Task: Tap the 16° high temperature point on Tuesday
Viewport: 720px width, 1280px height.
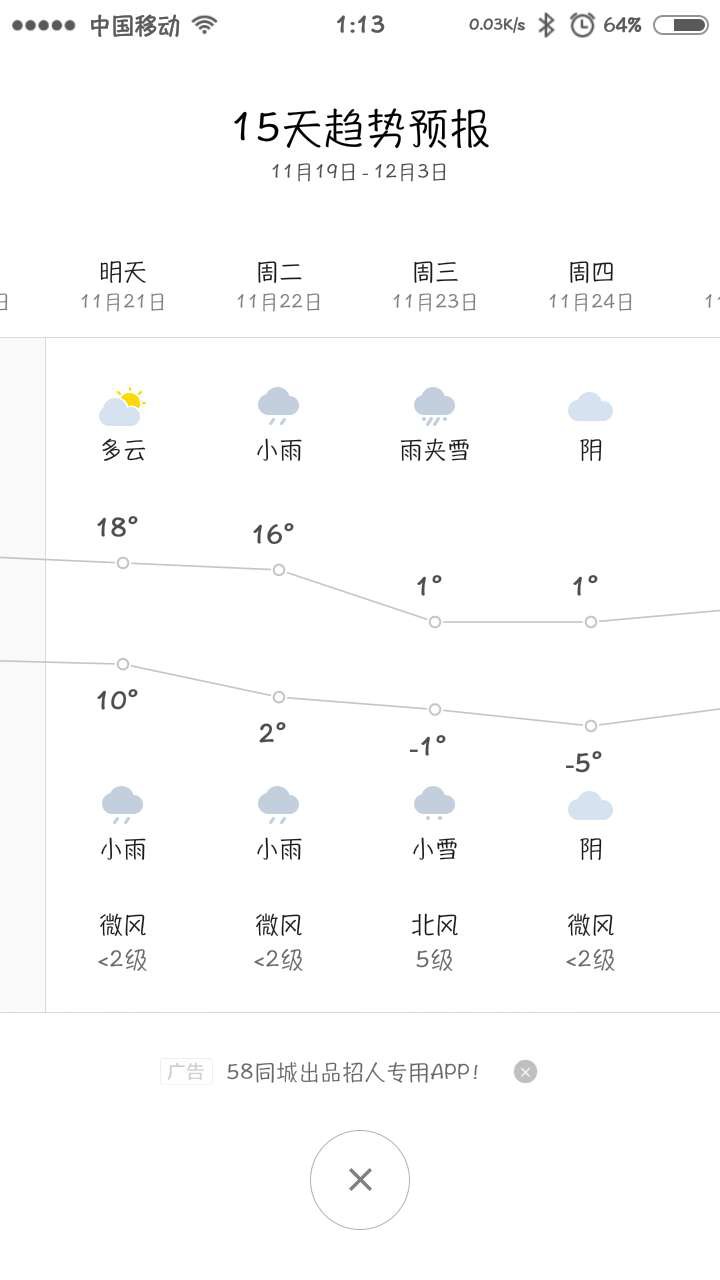Action: (279, 570)
